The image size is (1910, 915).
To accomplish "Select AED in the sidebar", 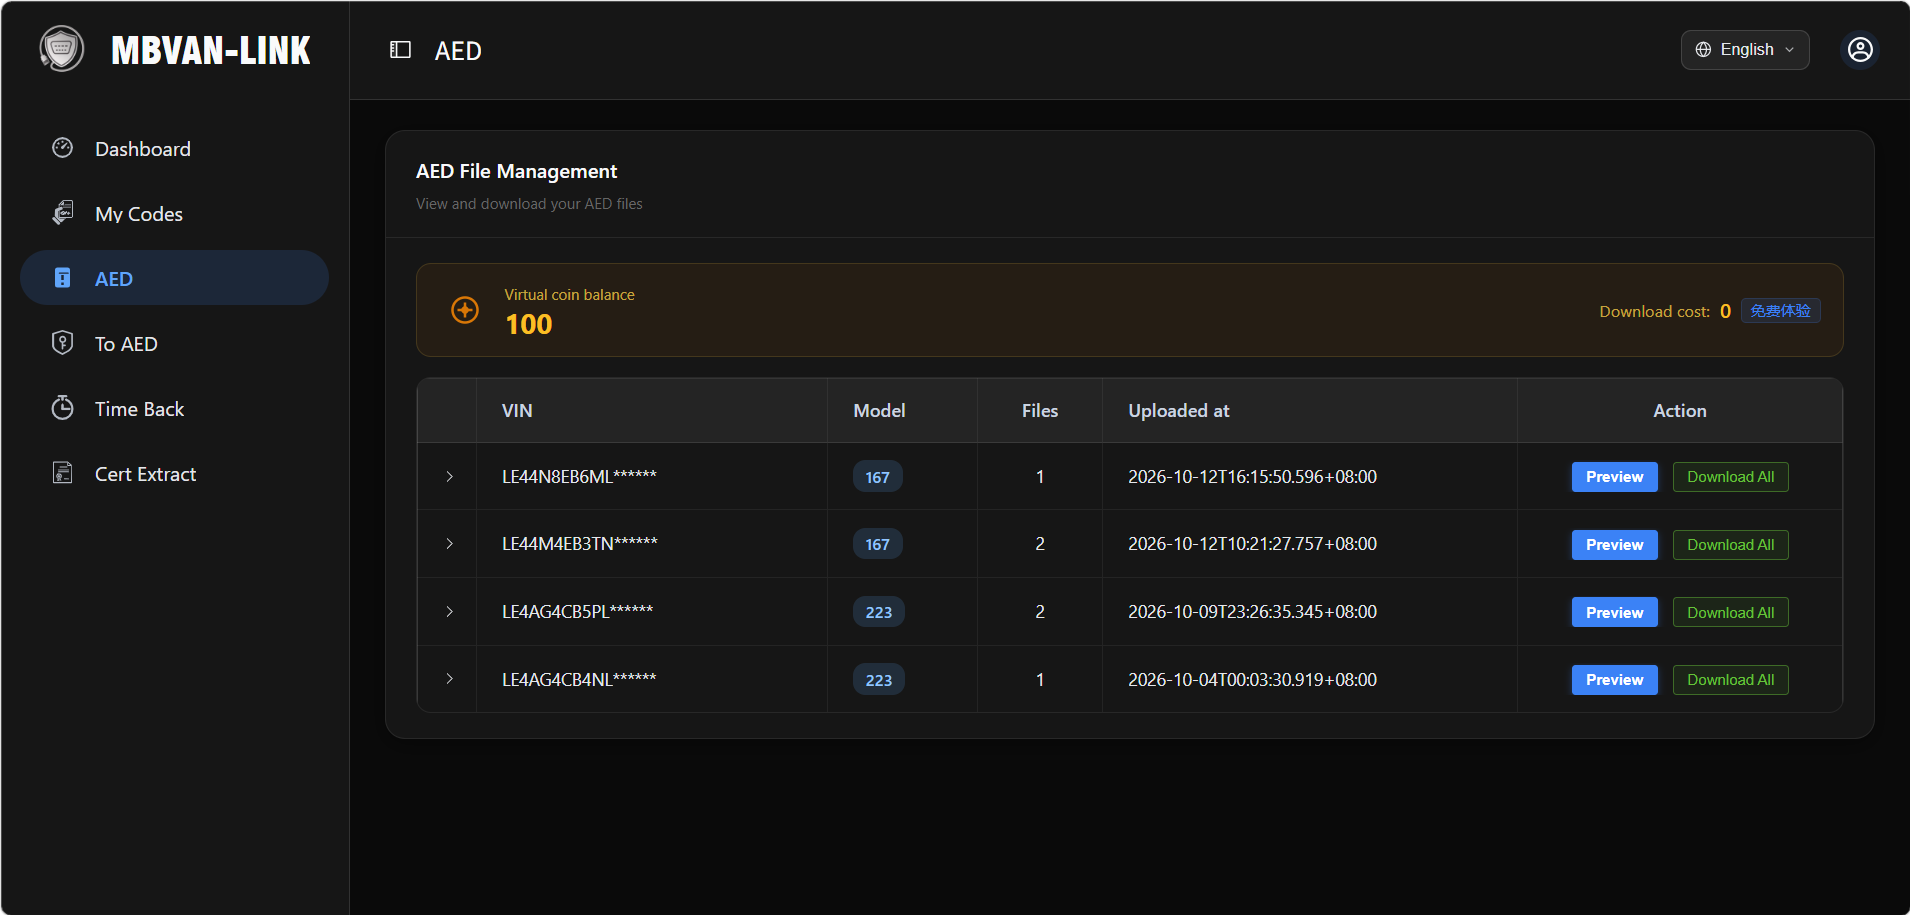I will pyautogui.click(x=174, y=278).
